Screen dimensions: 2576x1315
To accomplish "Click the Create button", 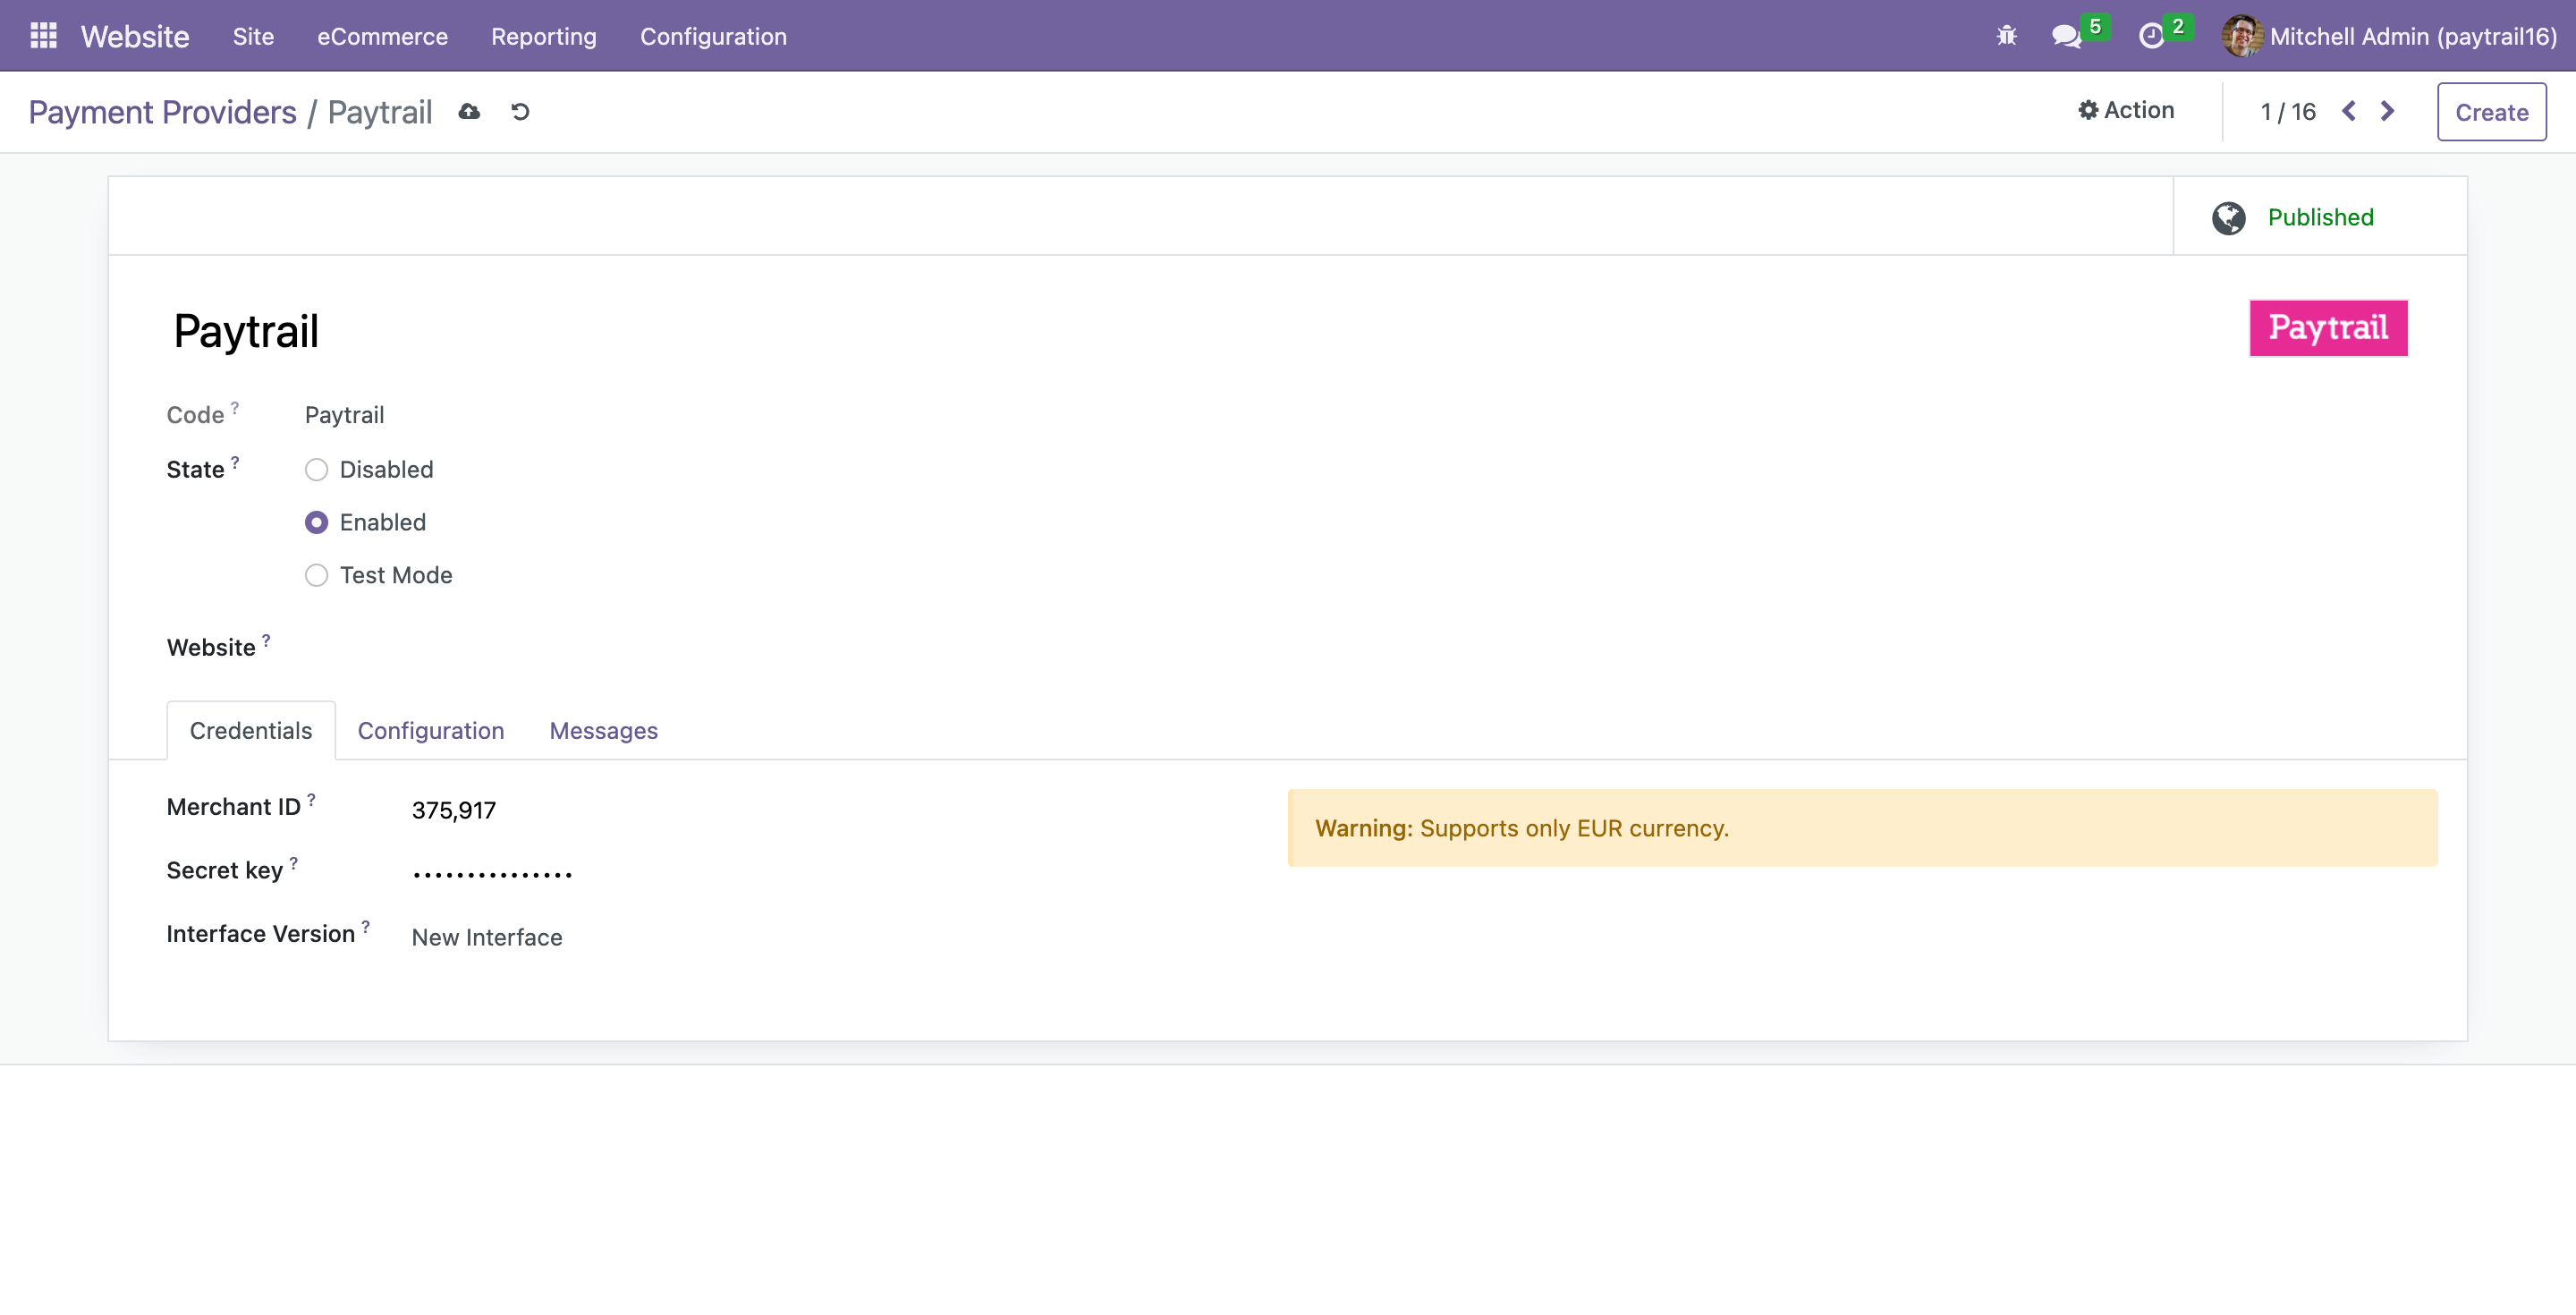I will [x=2491, y=112].
